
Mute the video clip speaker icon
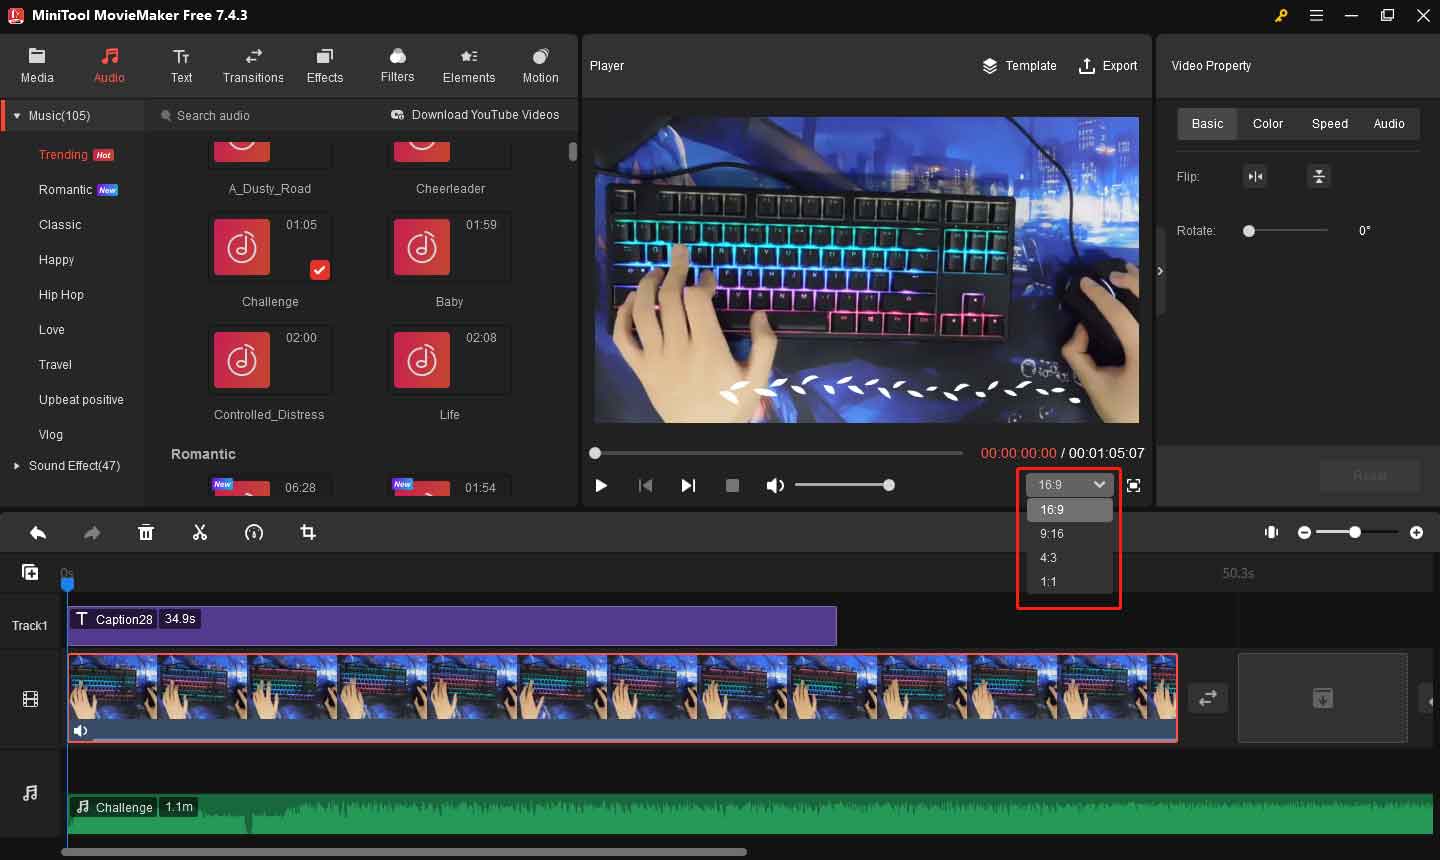coord(81,731)
